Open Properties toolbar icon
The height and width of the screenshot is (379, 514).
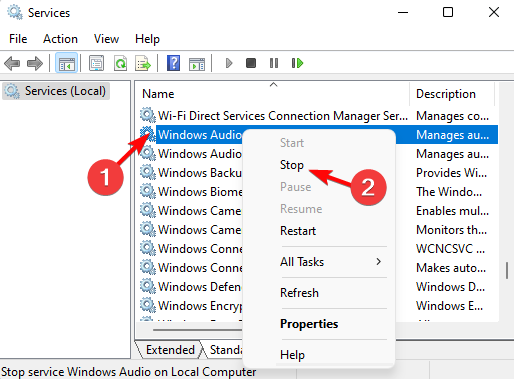point(96,63)
